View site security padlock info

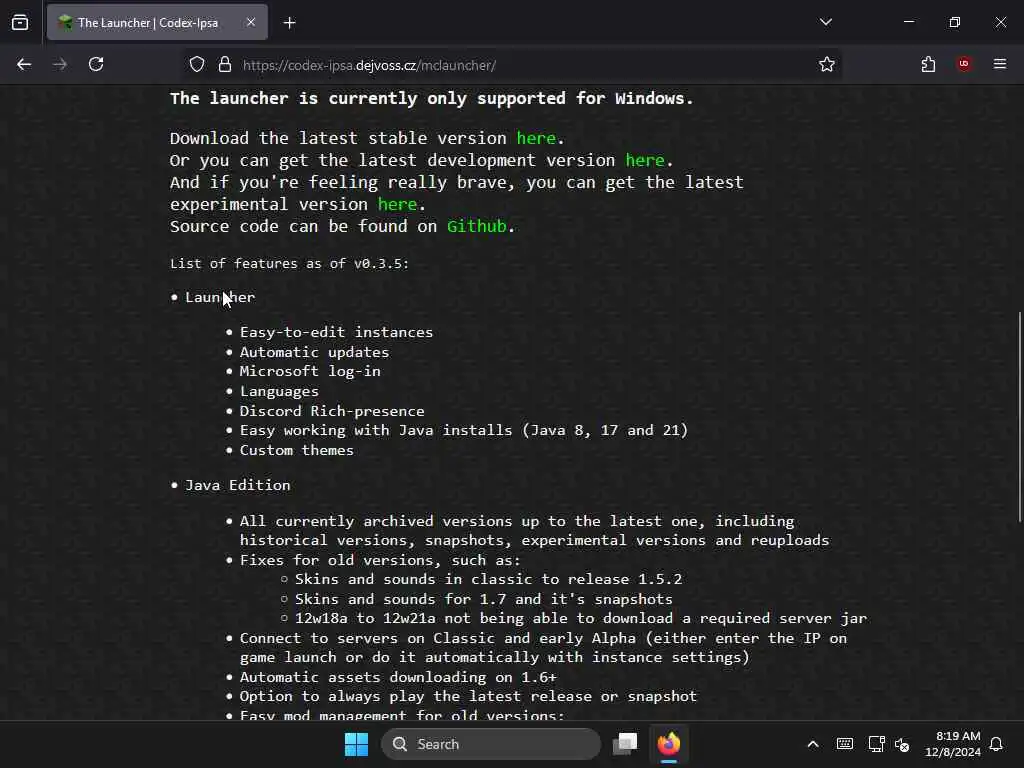pyautogui.click(x=225, y=65)
